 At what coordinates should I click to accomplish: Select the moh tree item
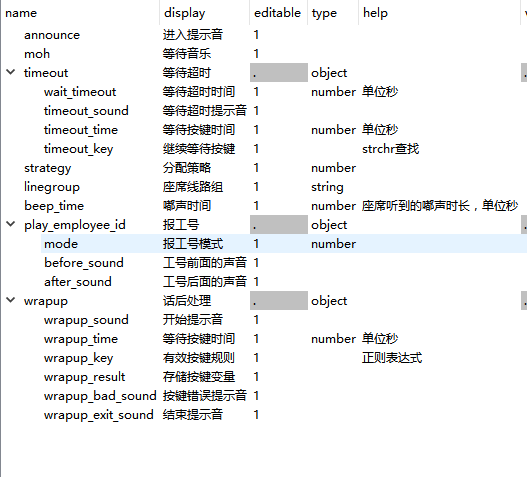[37, 53]
